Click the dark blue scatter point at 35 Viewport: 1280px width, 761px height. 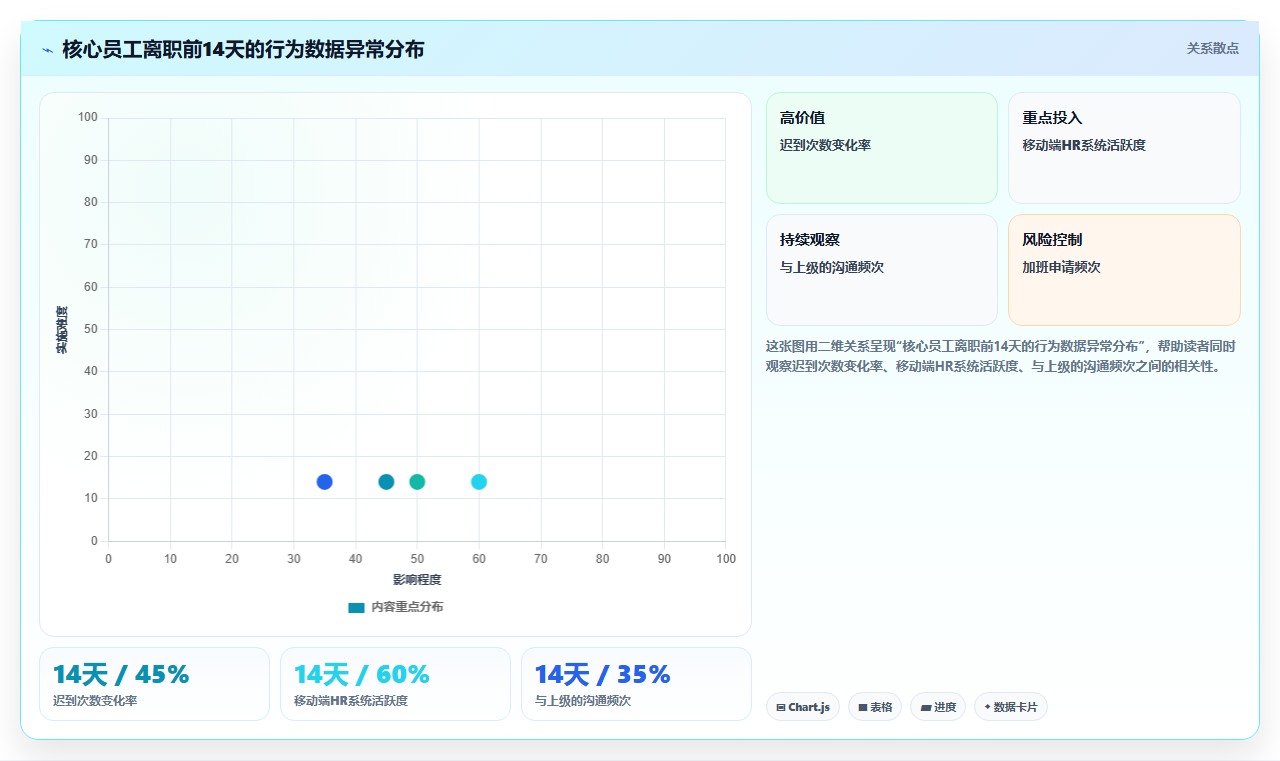pyautogui.click(x=324, y=482)
